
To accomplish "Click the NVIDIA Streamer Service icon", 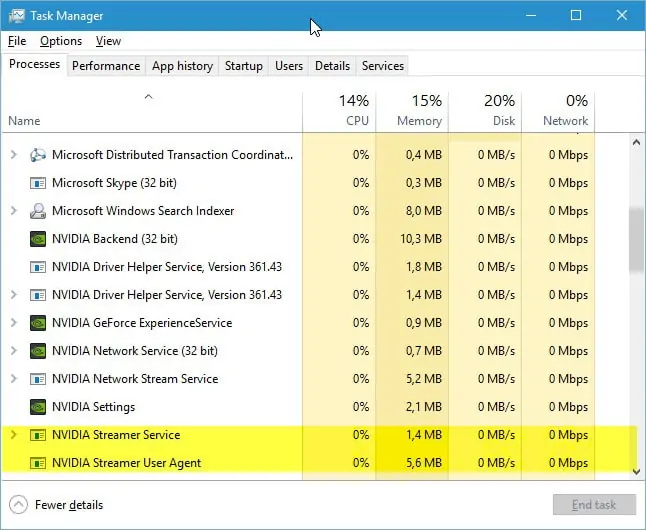I will [x=37, y=435].
